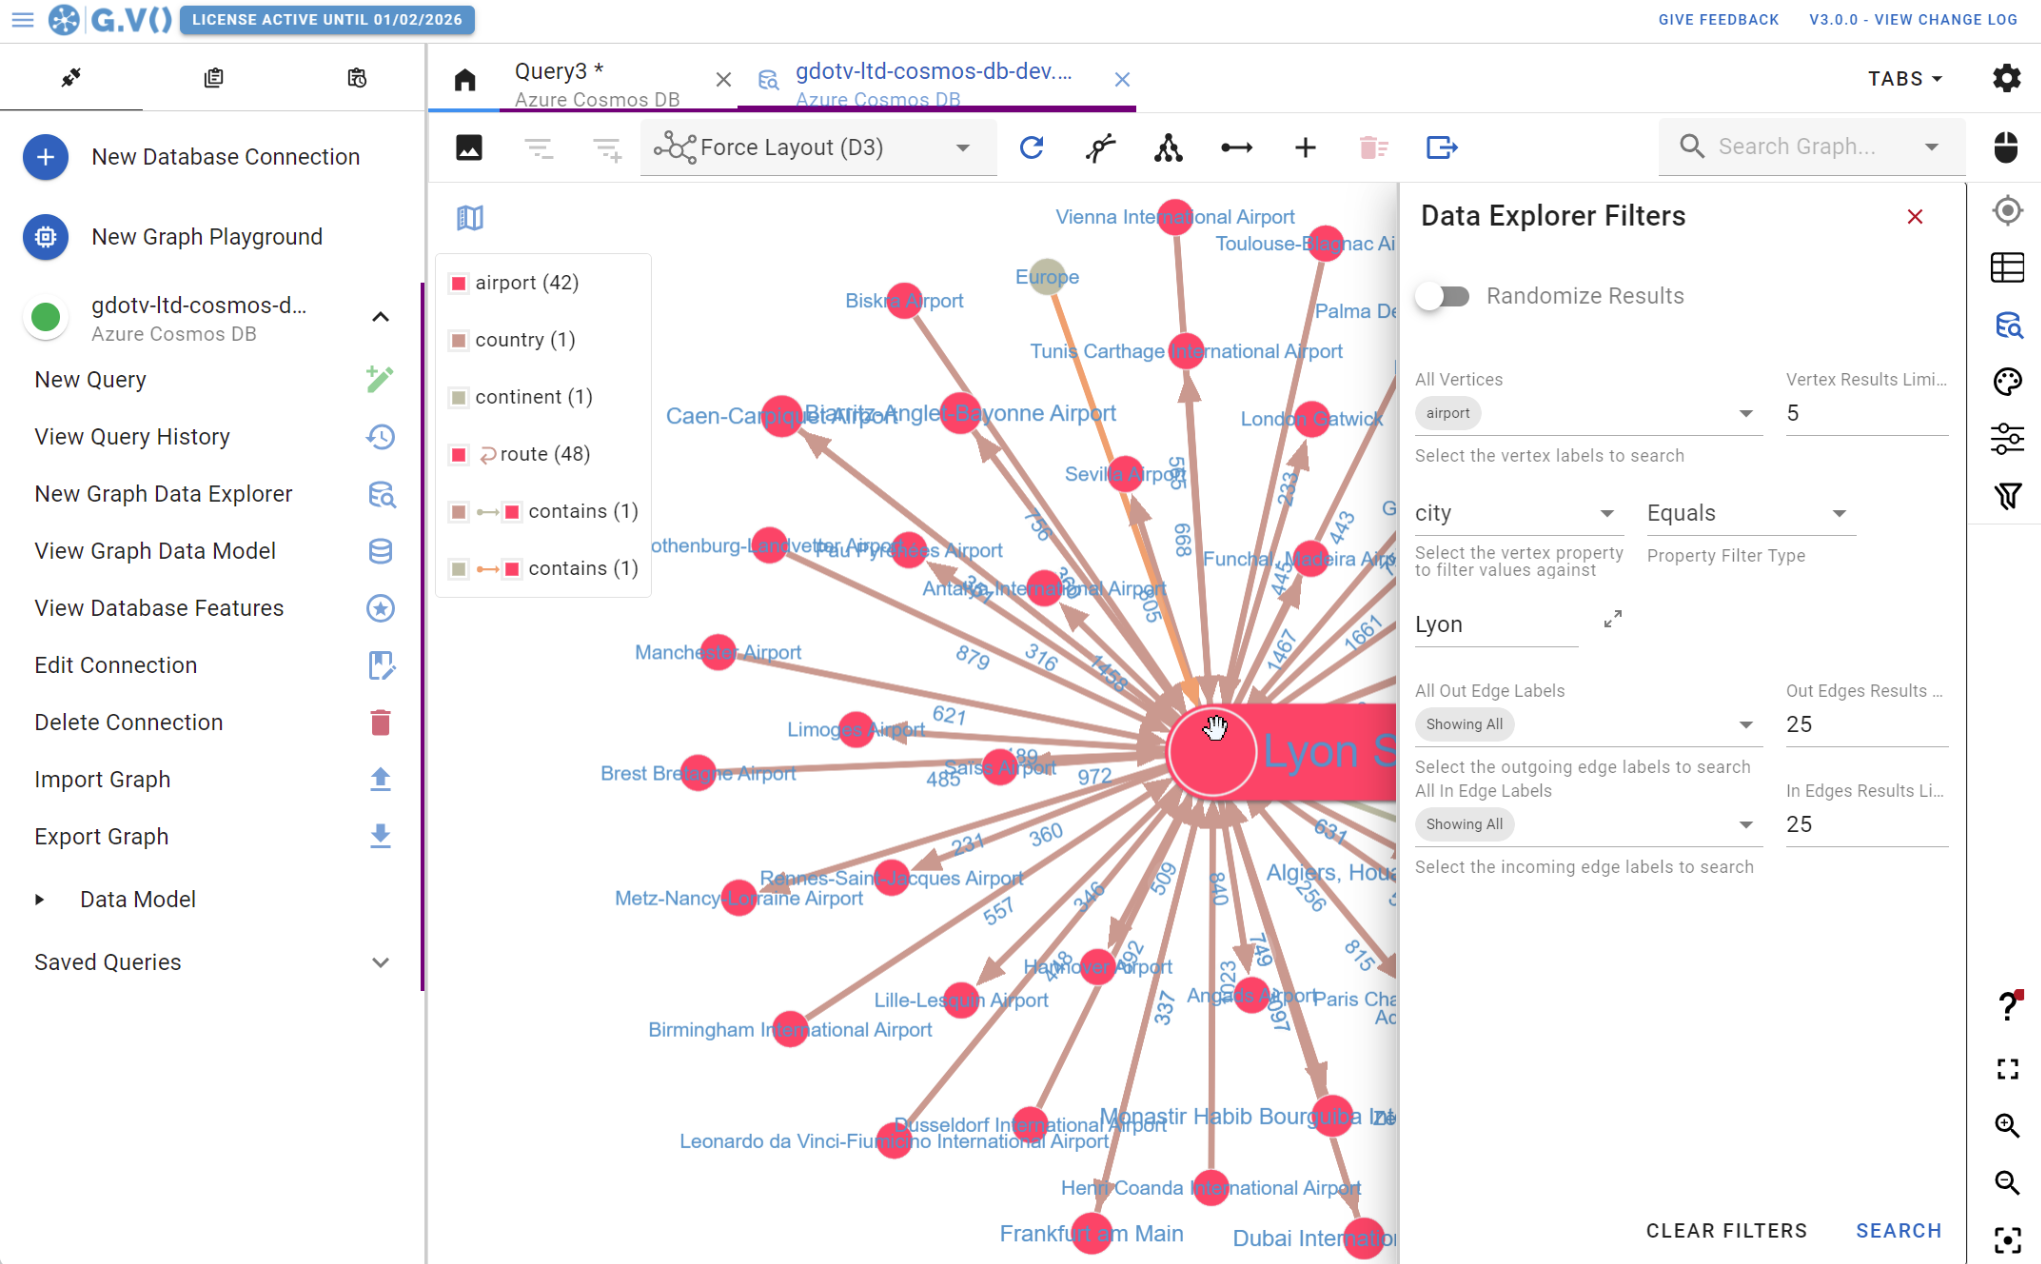
Task: Switch to the gdotv-ltd-cosmos-db-dev tab
Action: [932, 82]
